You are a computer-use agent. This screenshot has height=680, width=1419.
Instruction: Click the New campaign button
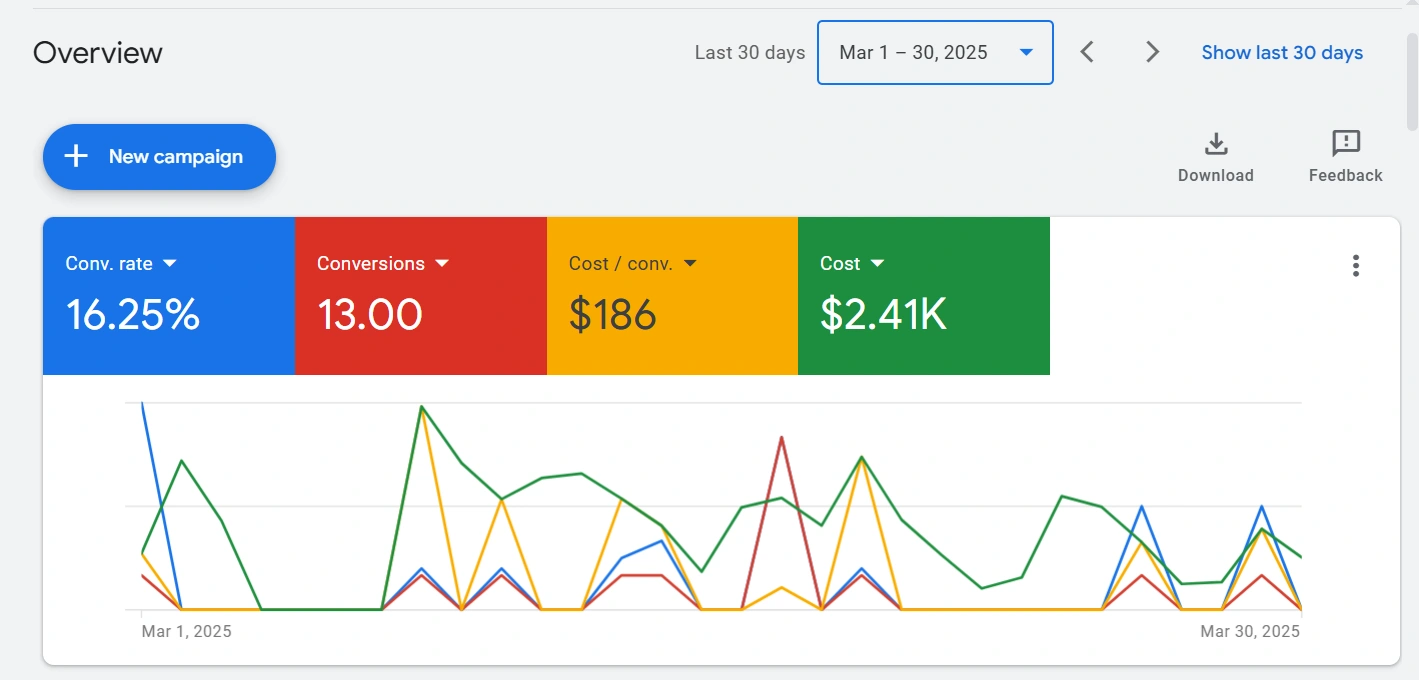159,157
